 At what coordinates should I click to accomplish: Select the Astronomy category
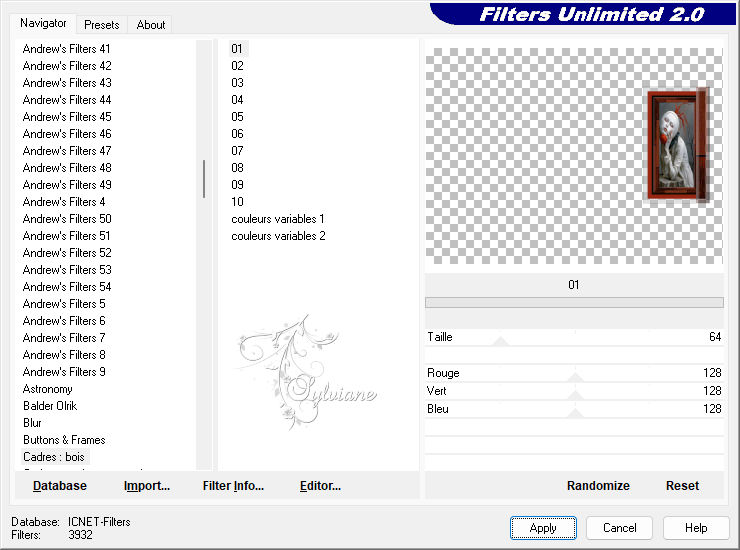48,389
